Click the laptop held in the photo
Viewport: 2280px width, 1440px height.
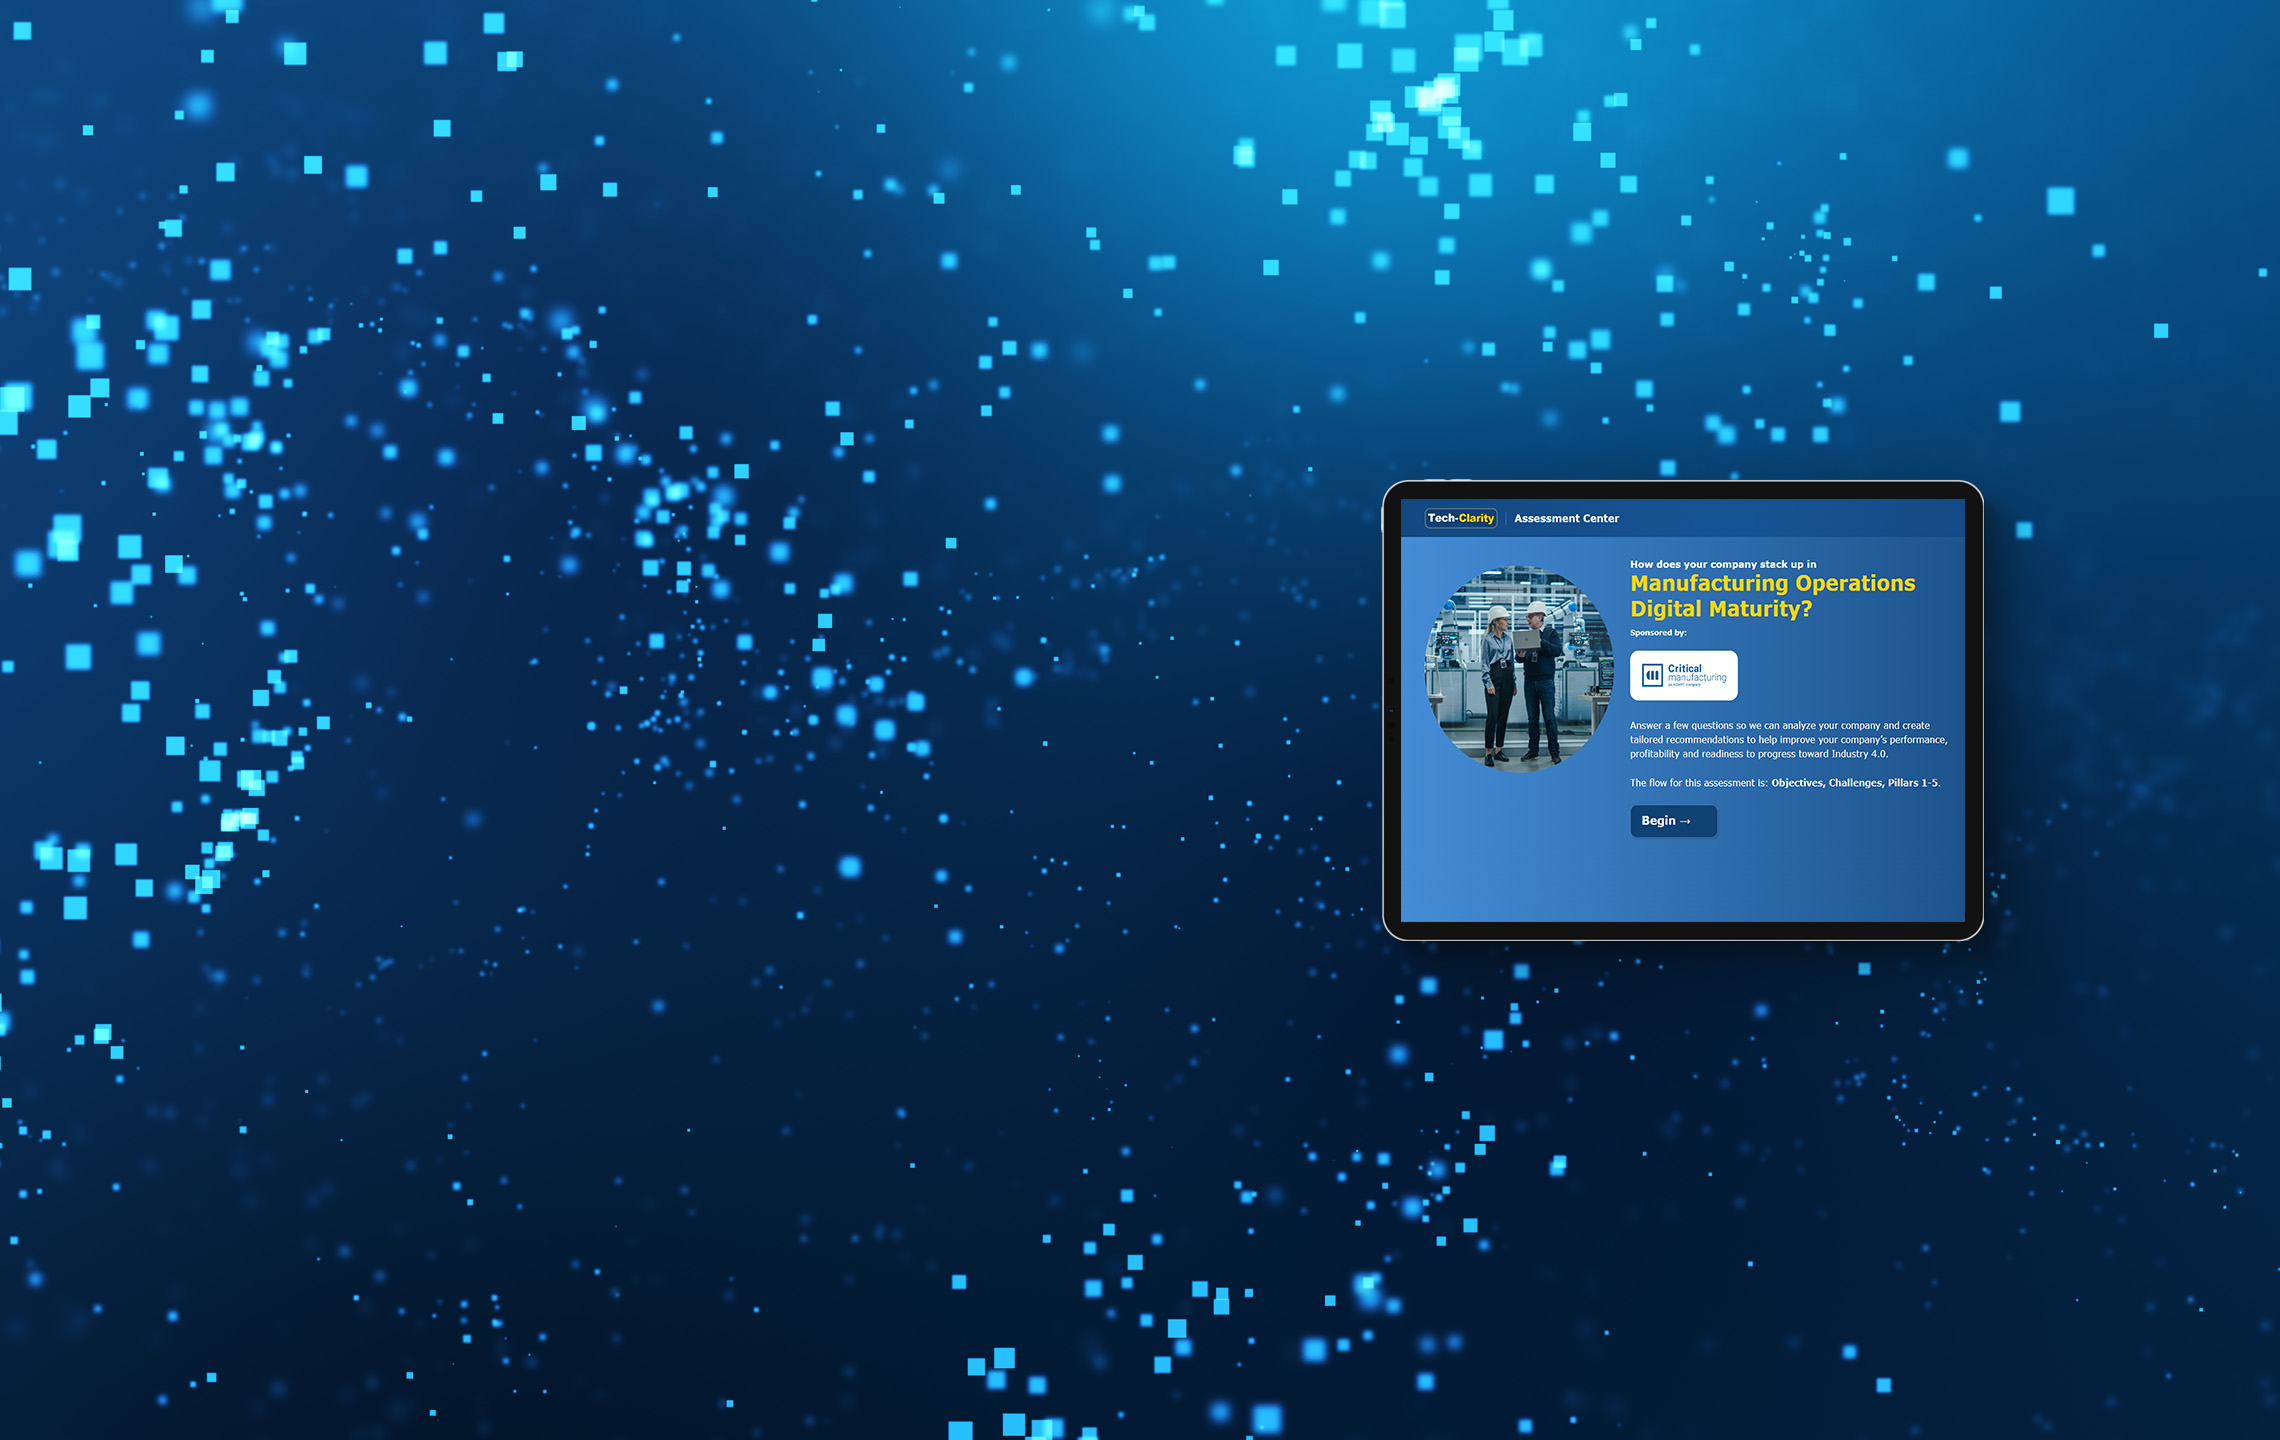[x=1526, y=639]
